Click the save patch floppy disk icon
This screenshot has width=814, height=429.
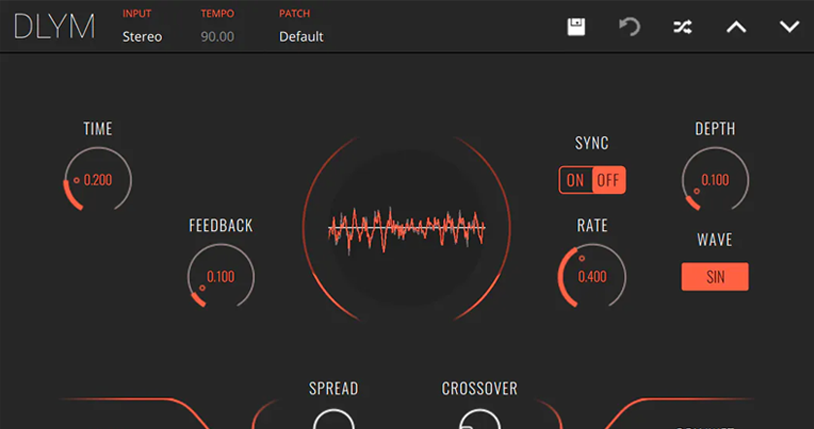coord(576,27)
